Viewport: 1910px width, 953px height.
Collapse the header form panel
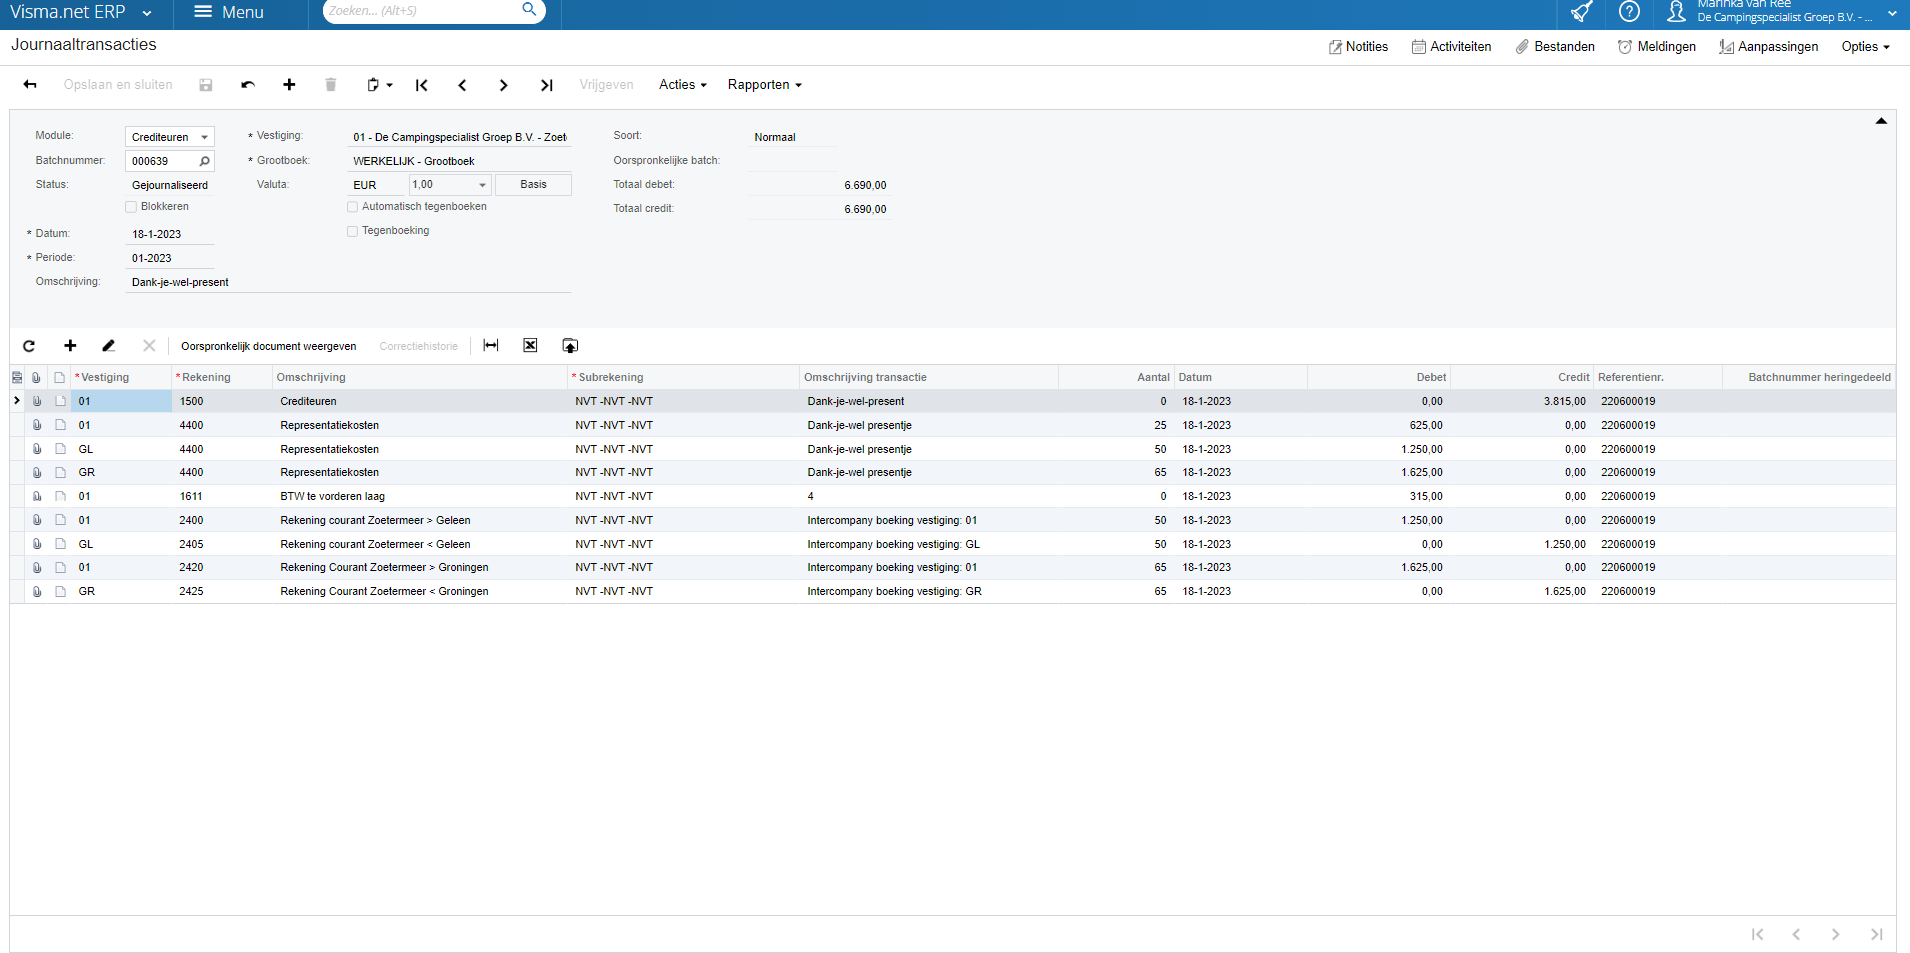coord(1880,121)
